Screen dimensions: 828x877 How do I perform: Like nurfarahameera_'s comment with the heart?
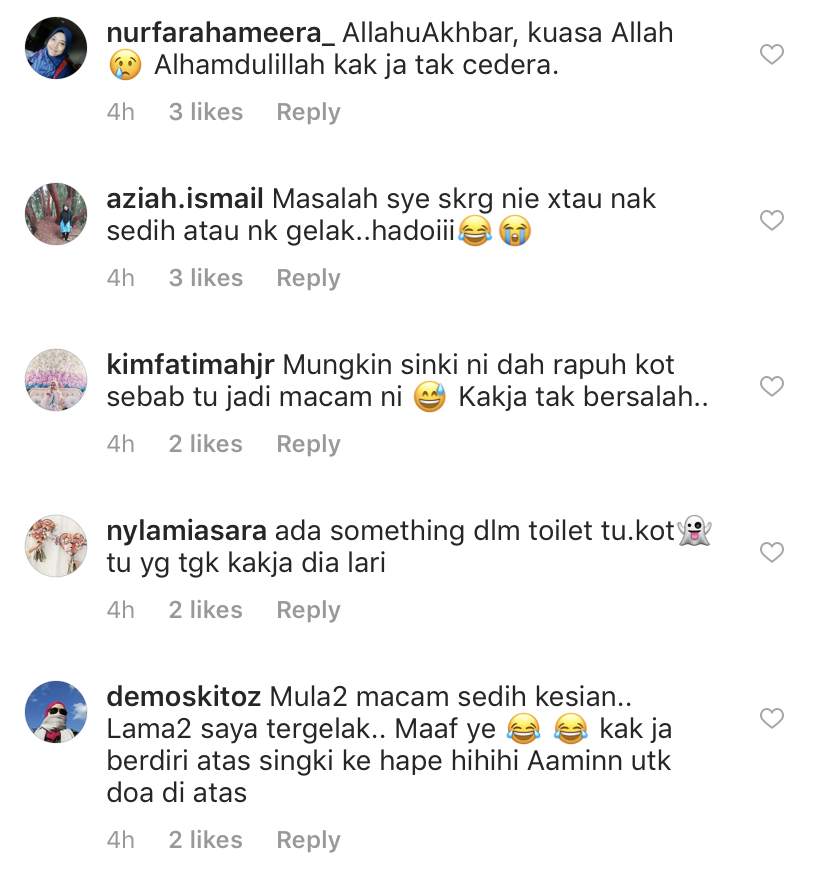tap(771, 54)
